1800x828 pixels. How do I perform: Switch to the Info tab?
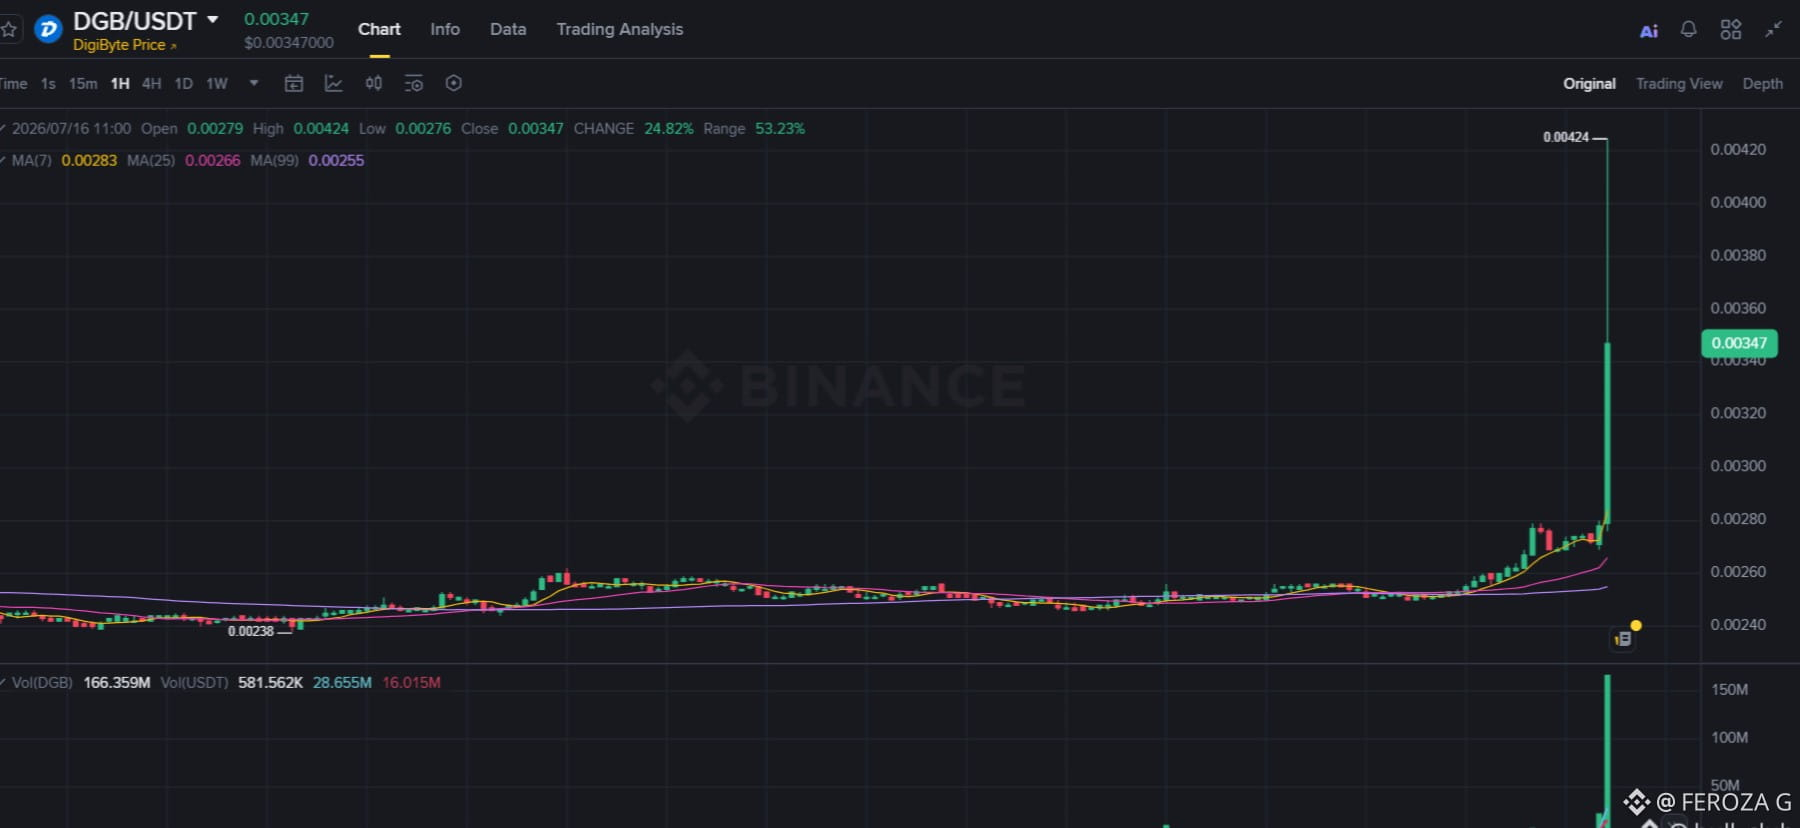[445, 29]
